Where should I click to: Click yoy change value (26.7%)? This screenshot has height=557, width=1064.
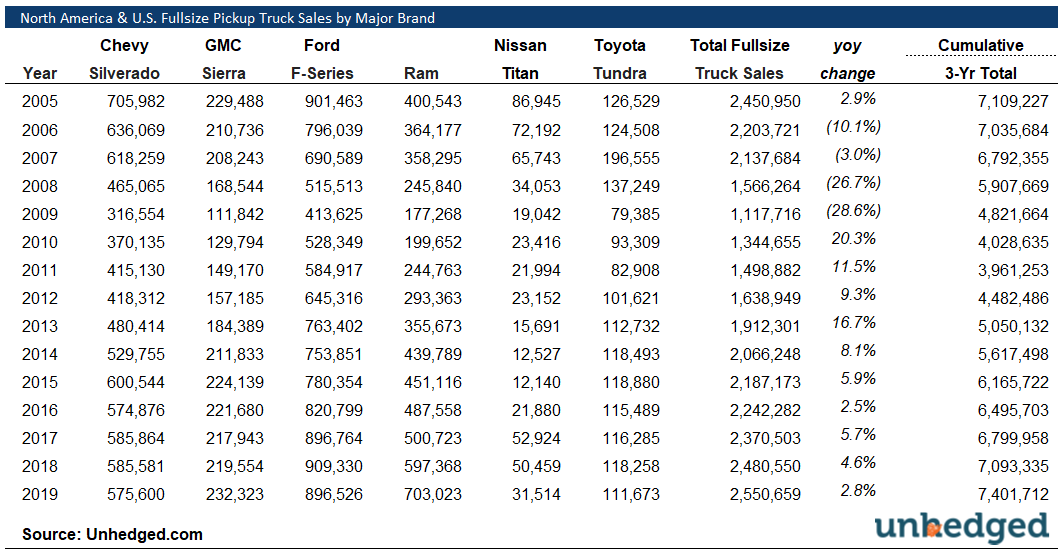(854, 183)
